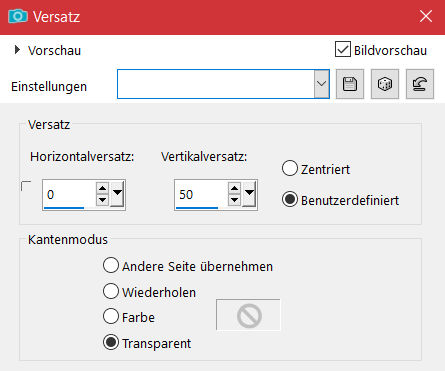Decrease Horizontalversatz with down arrow
This screenshot has height=371, width=445.
[102, 200]
